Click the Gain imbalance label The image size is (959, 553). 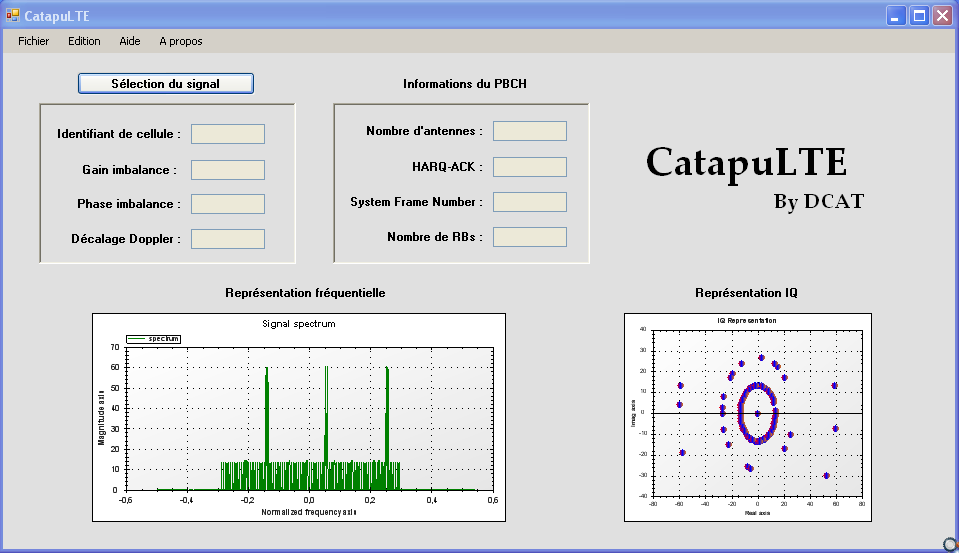130,170
